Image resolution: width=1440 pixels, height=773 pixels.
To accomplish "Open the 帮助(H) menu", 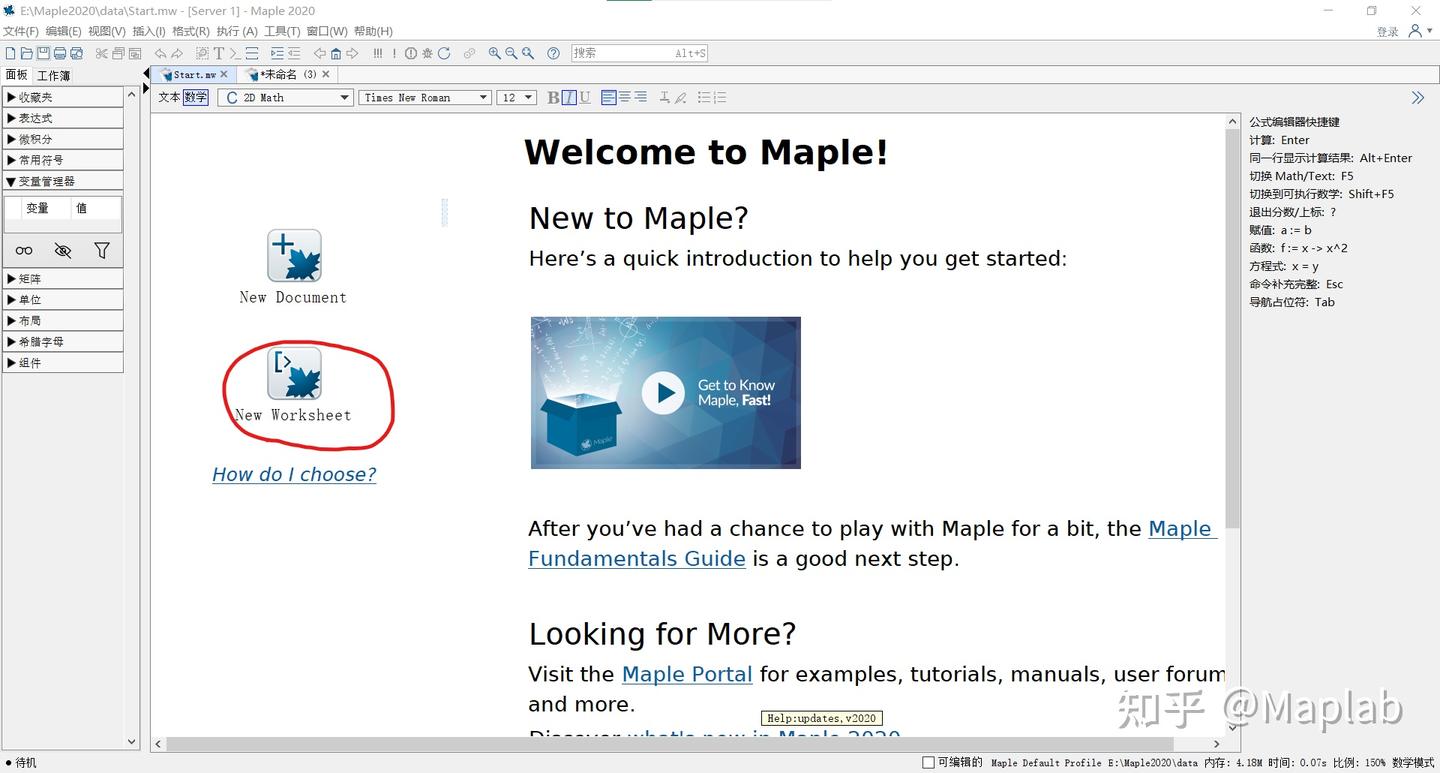I will (374, 31).
